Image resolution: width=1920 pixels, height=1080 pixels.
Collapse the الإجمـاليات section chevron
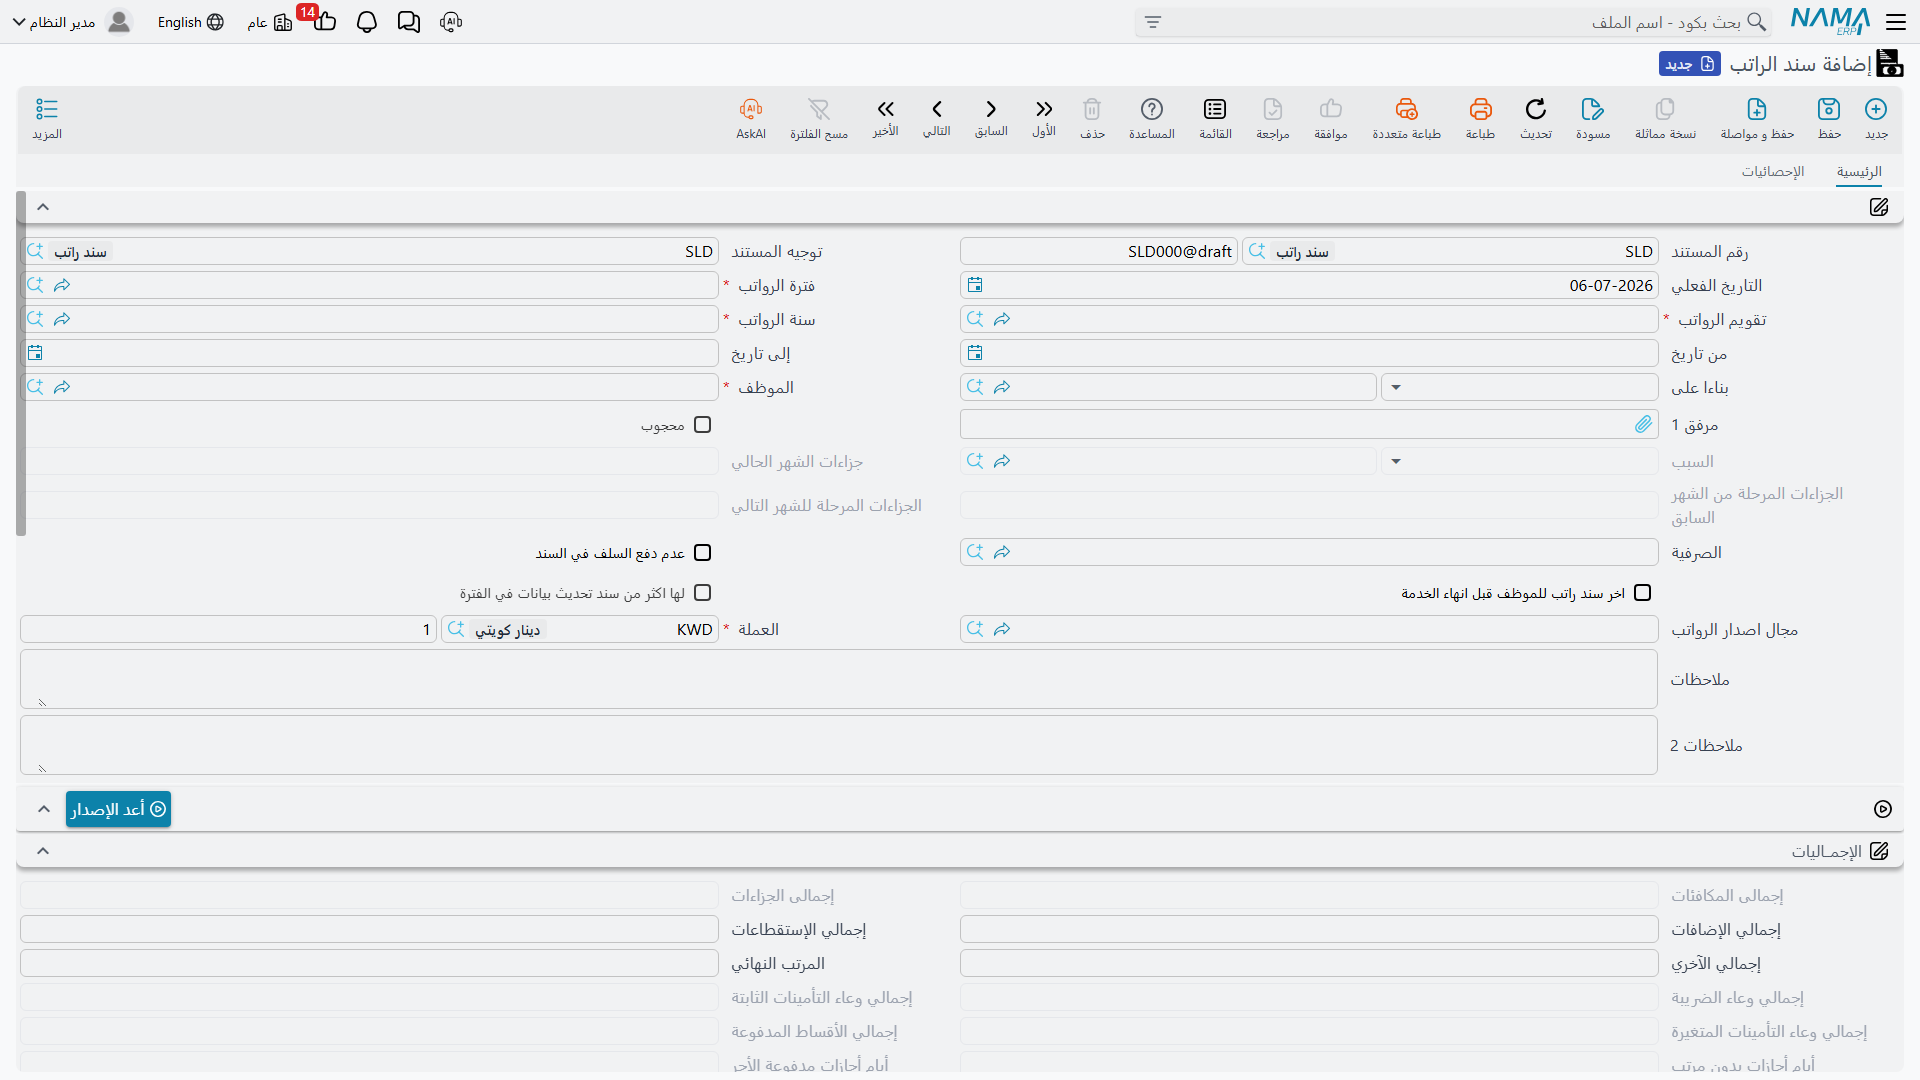tap(43, 851)
